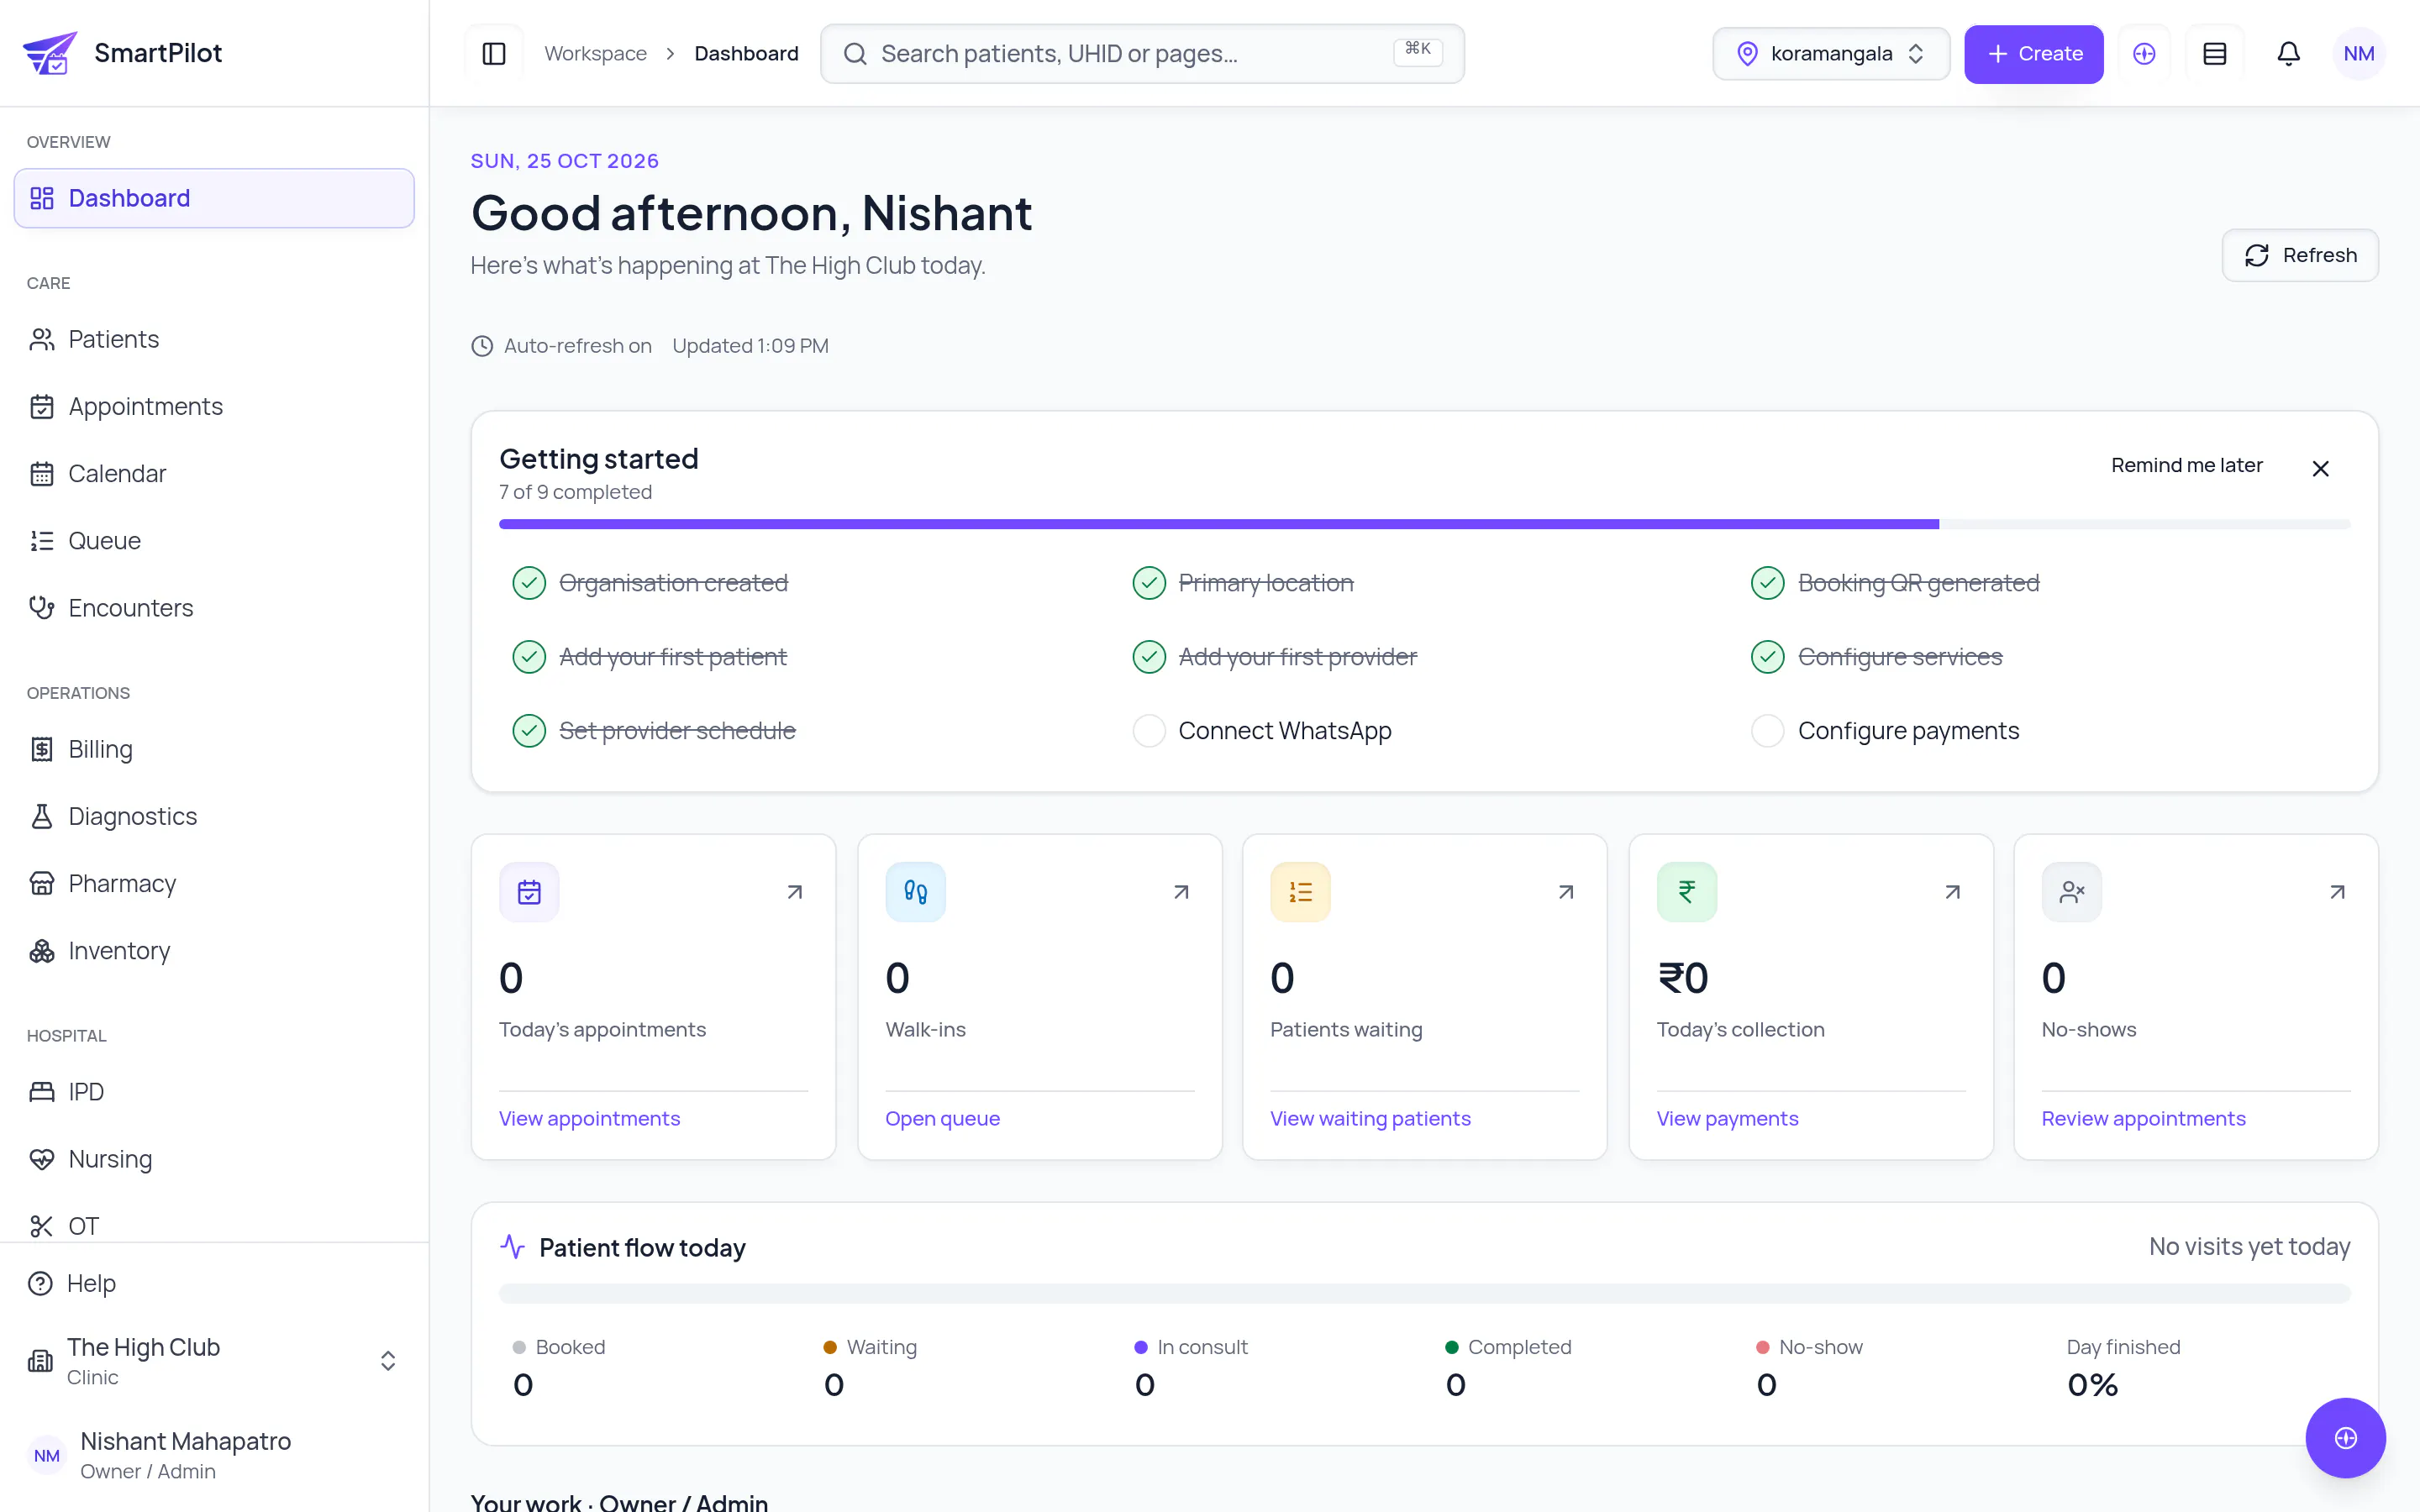Open notifications bell
2420x1512 pixels.
click(2288, 53)
